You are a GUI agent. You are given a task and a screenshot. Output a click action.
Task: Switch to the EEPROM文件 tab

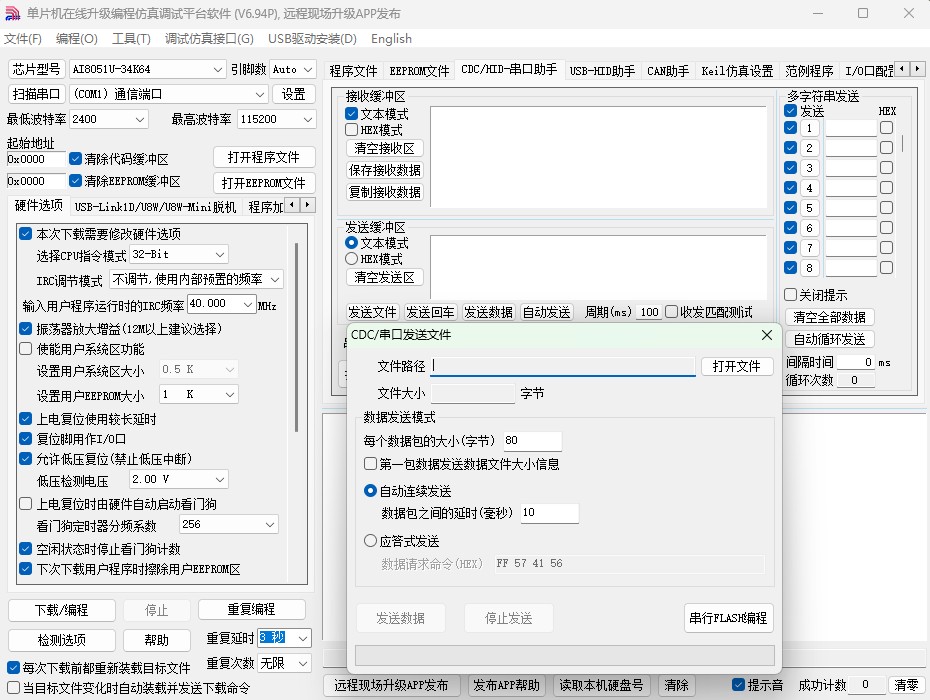[x=419, y=71]
